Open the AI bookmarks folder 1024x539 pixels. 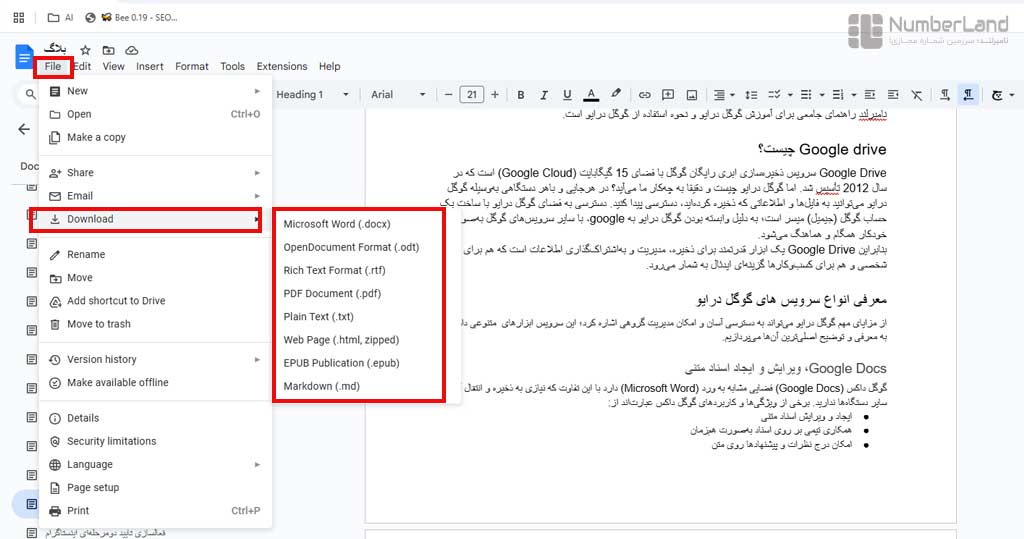pyautogui.click(x=60, y=18)
